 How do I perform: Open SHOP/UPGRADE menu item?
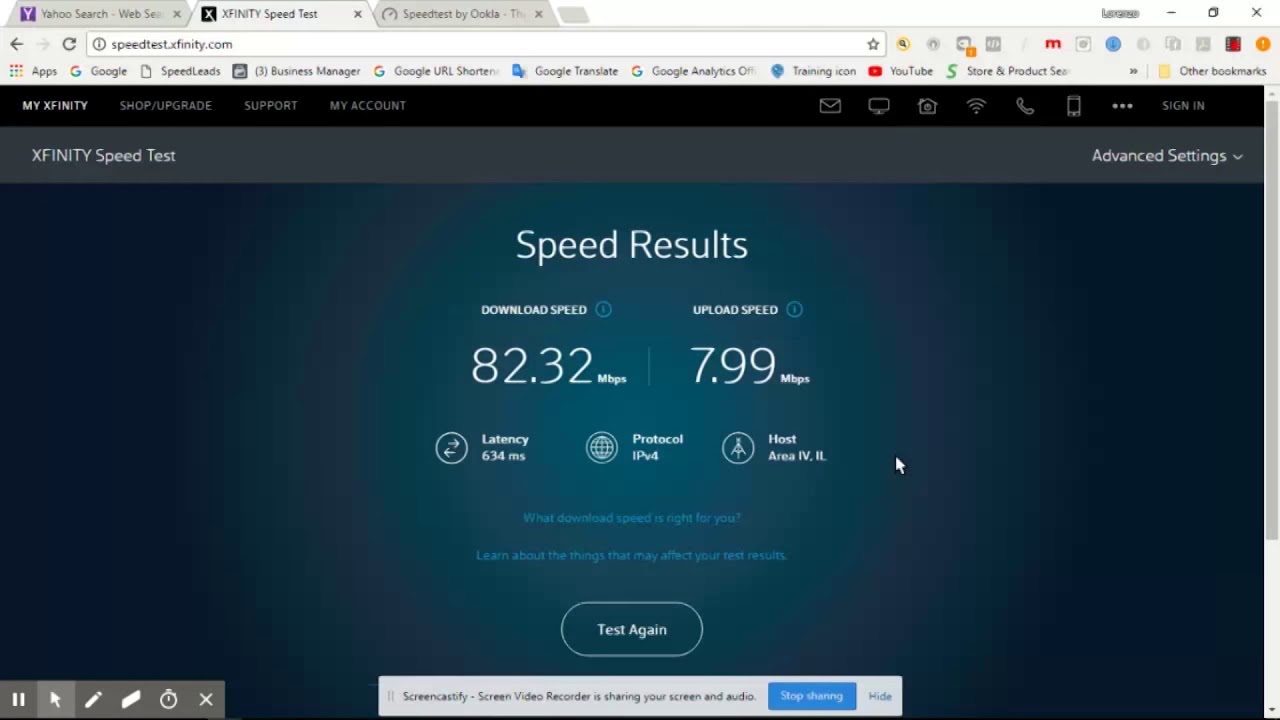point(166,105)
